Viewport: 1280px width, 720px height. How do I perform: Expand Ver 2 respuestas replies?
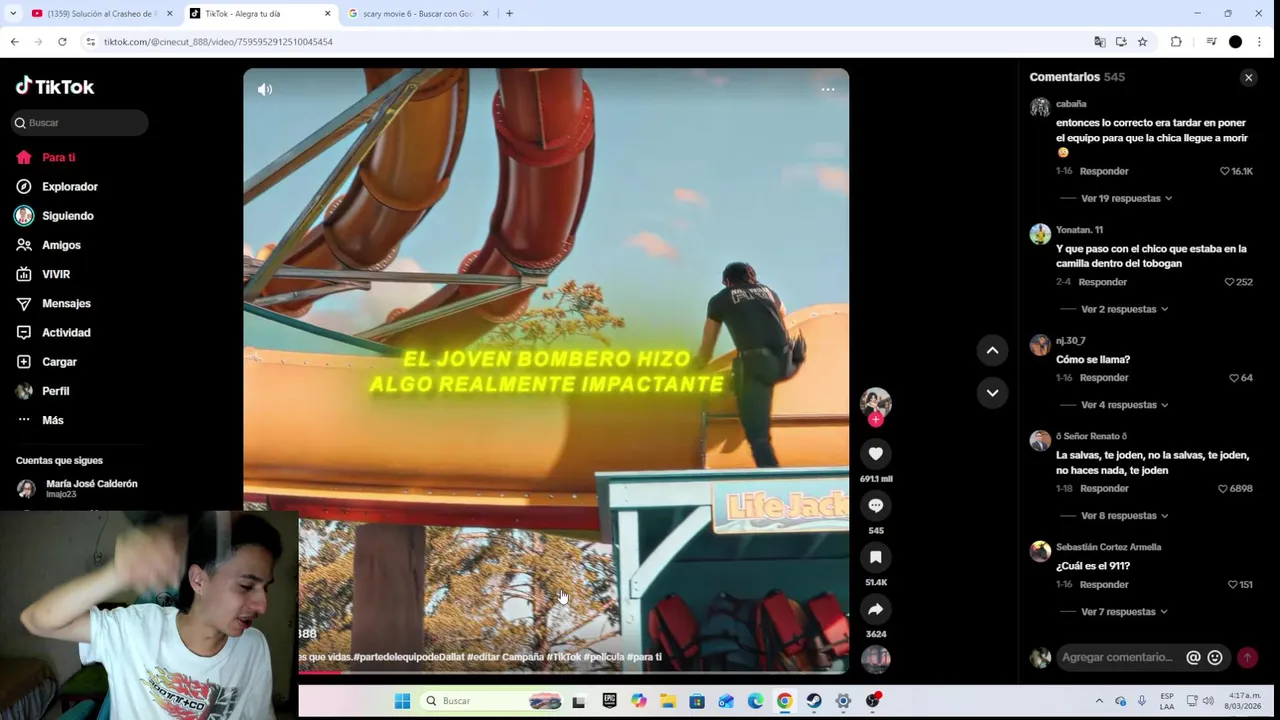pos(1124,310)
